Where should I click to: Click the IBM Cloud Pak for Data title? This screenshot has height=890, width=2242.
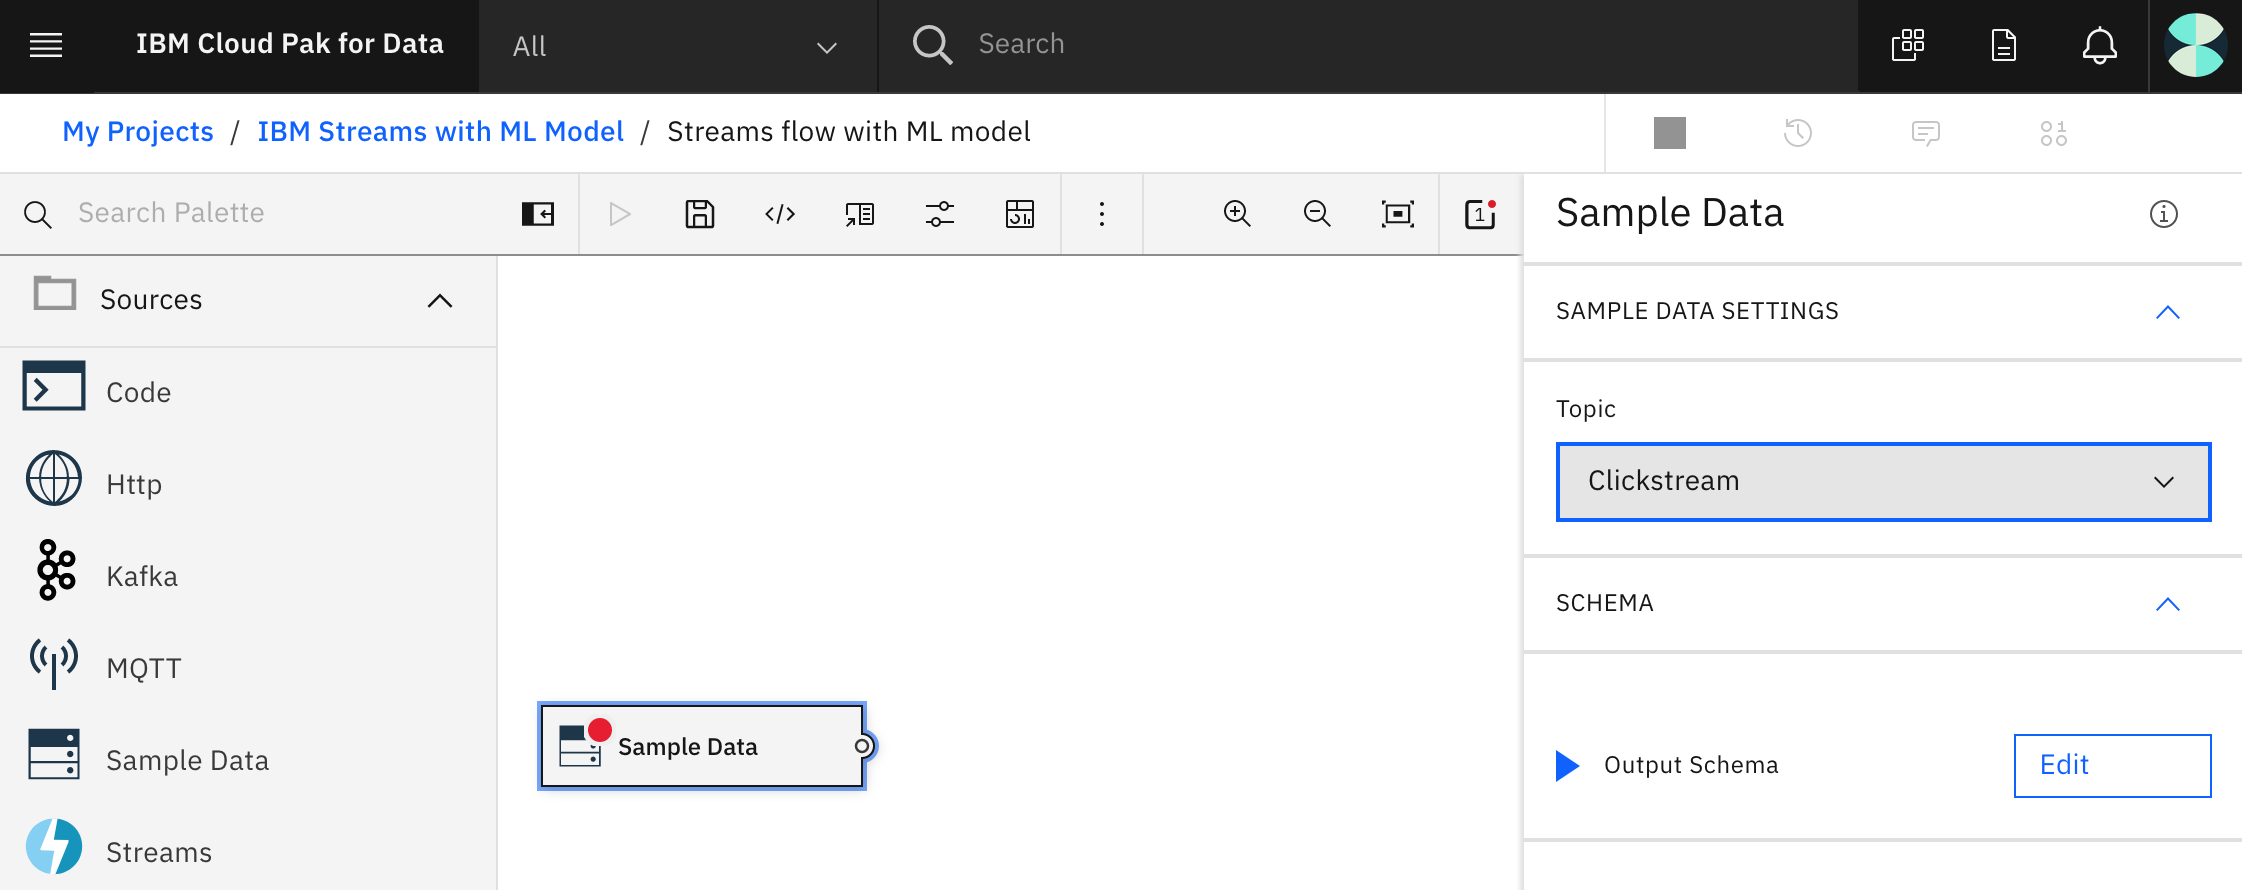(289, 44)
